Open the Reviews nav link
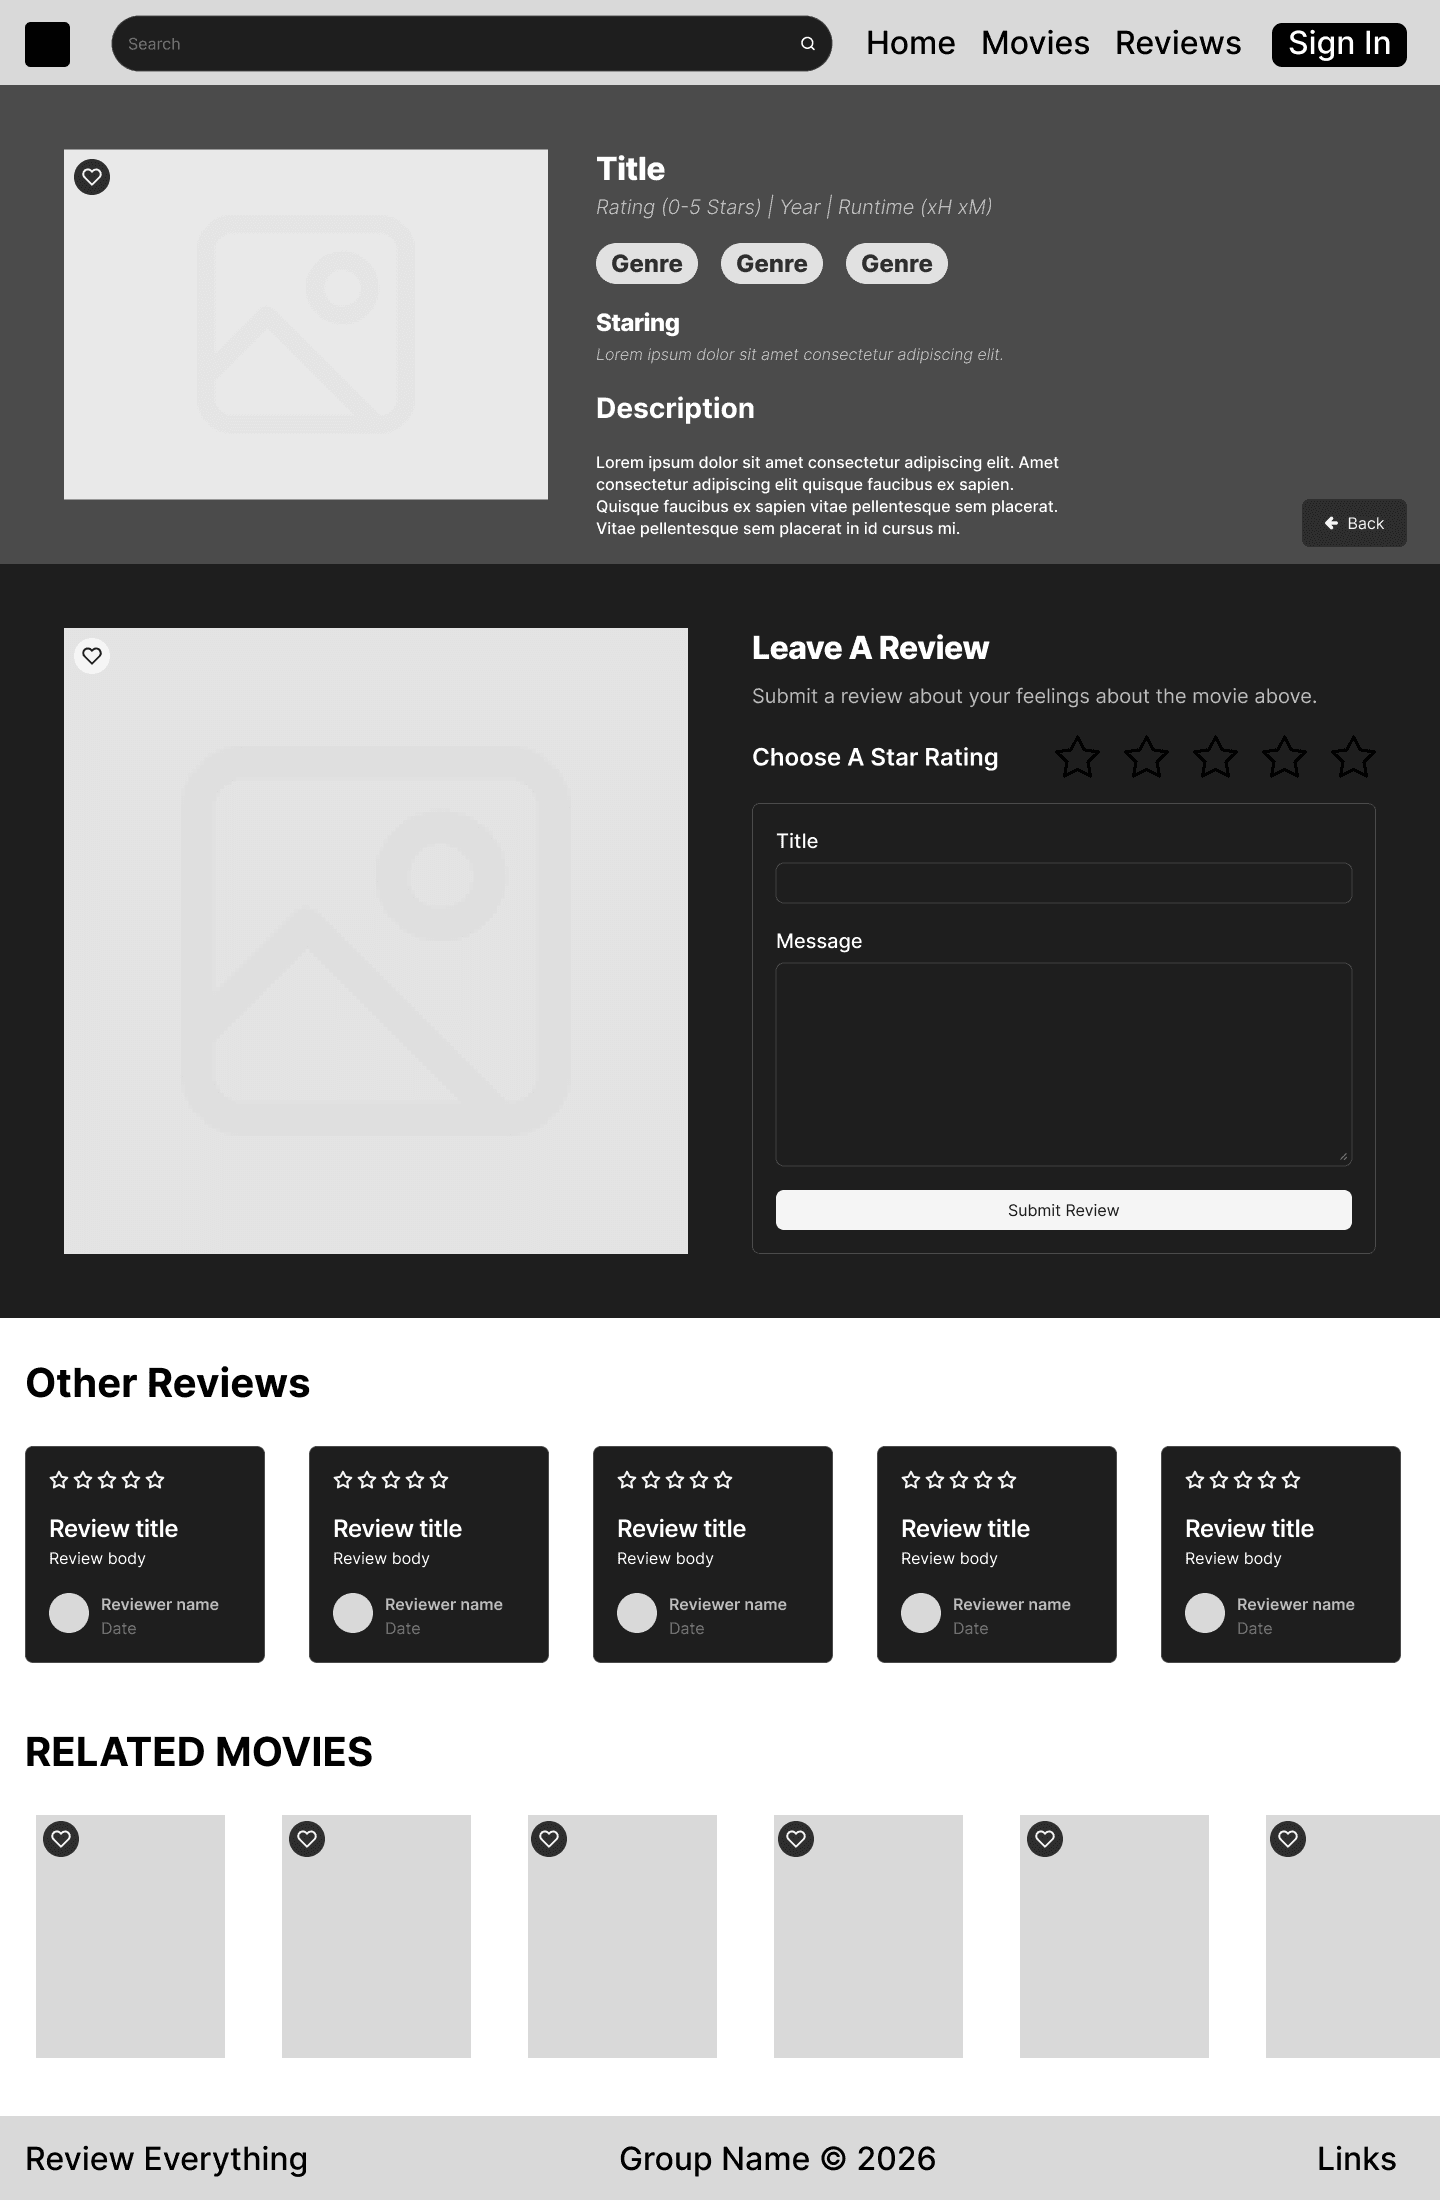This screenshot has width=1440, height=2200. click(x=1178, y=43)
